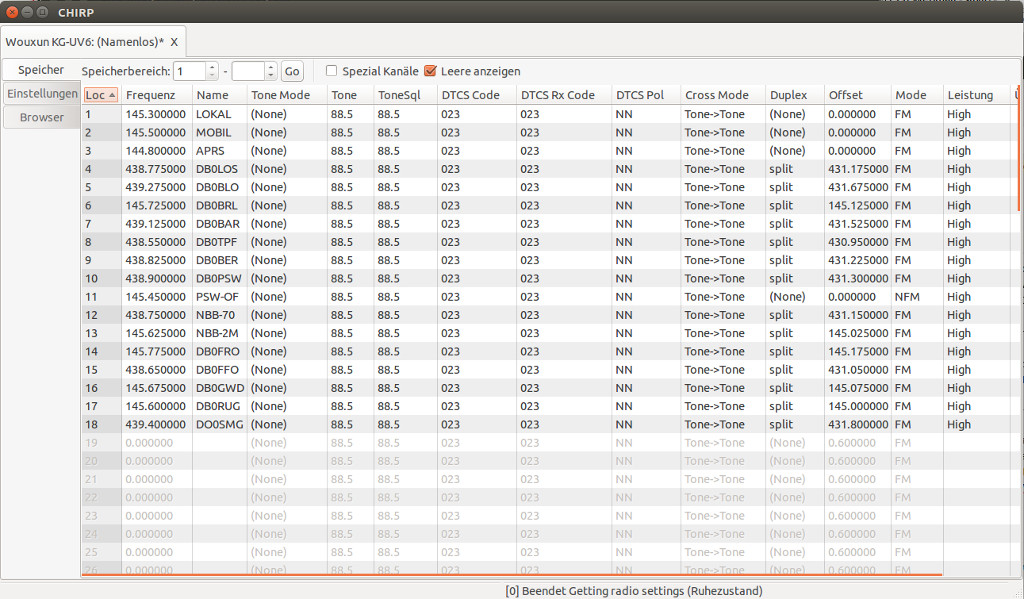Switch to the Browser tab
1024x599 pixels.
[x=42, y=118]
